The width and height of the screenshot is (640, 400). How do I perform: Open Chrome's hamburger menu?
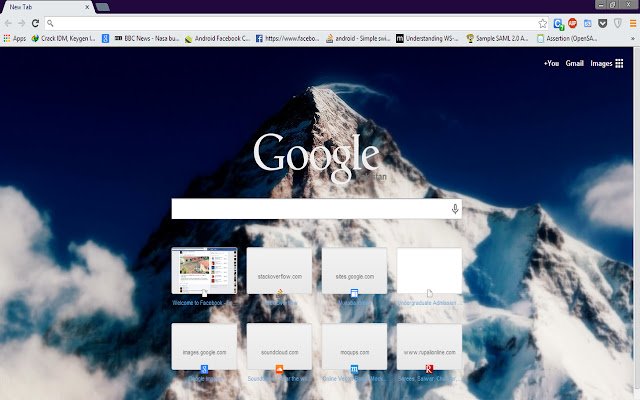point(633,23)
